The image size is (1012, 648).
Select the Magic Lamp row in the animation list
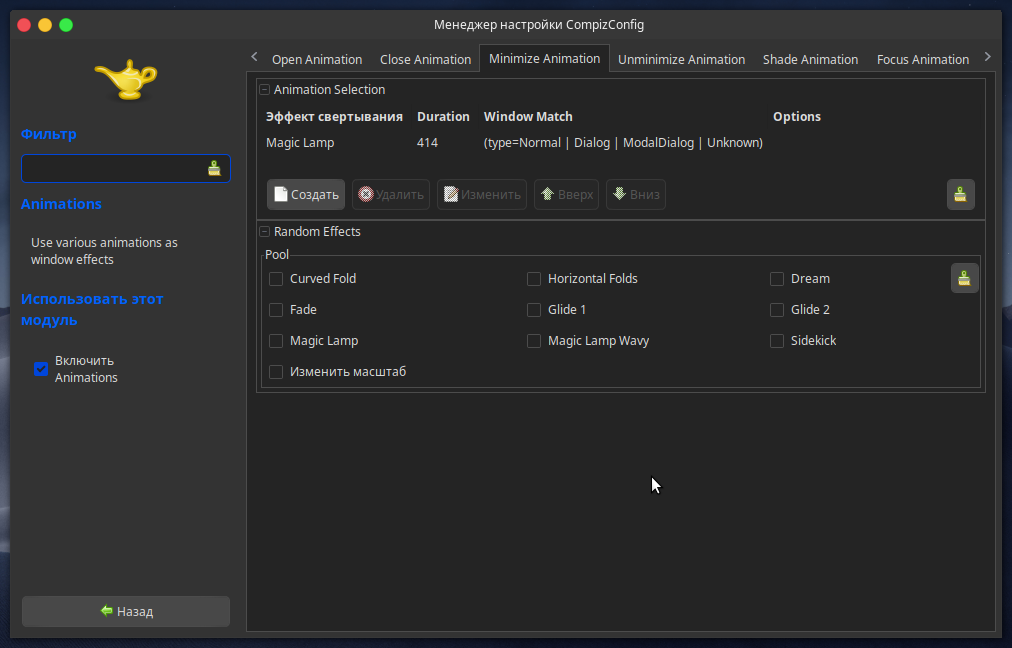pos(620,143)
